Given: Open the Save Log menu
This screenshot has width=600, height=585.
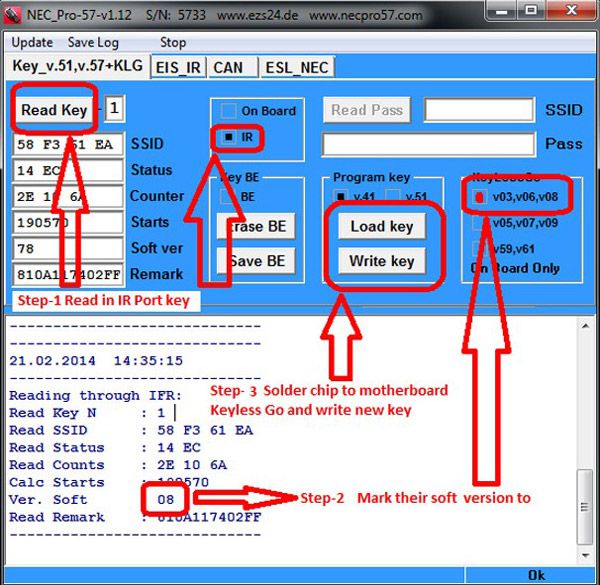Looking at the screenshot, I should (93, 42).
